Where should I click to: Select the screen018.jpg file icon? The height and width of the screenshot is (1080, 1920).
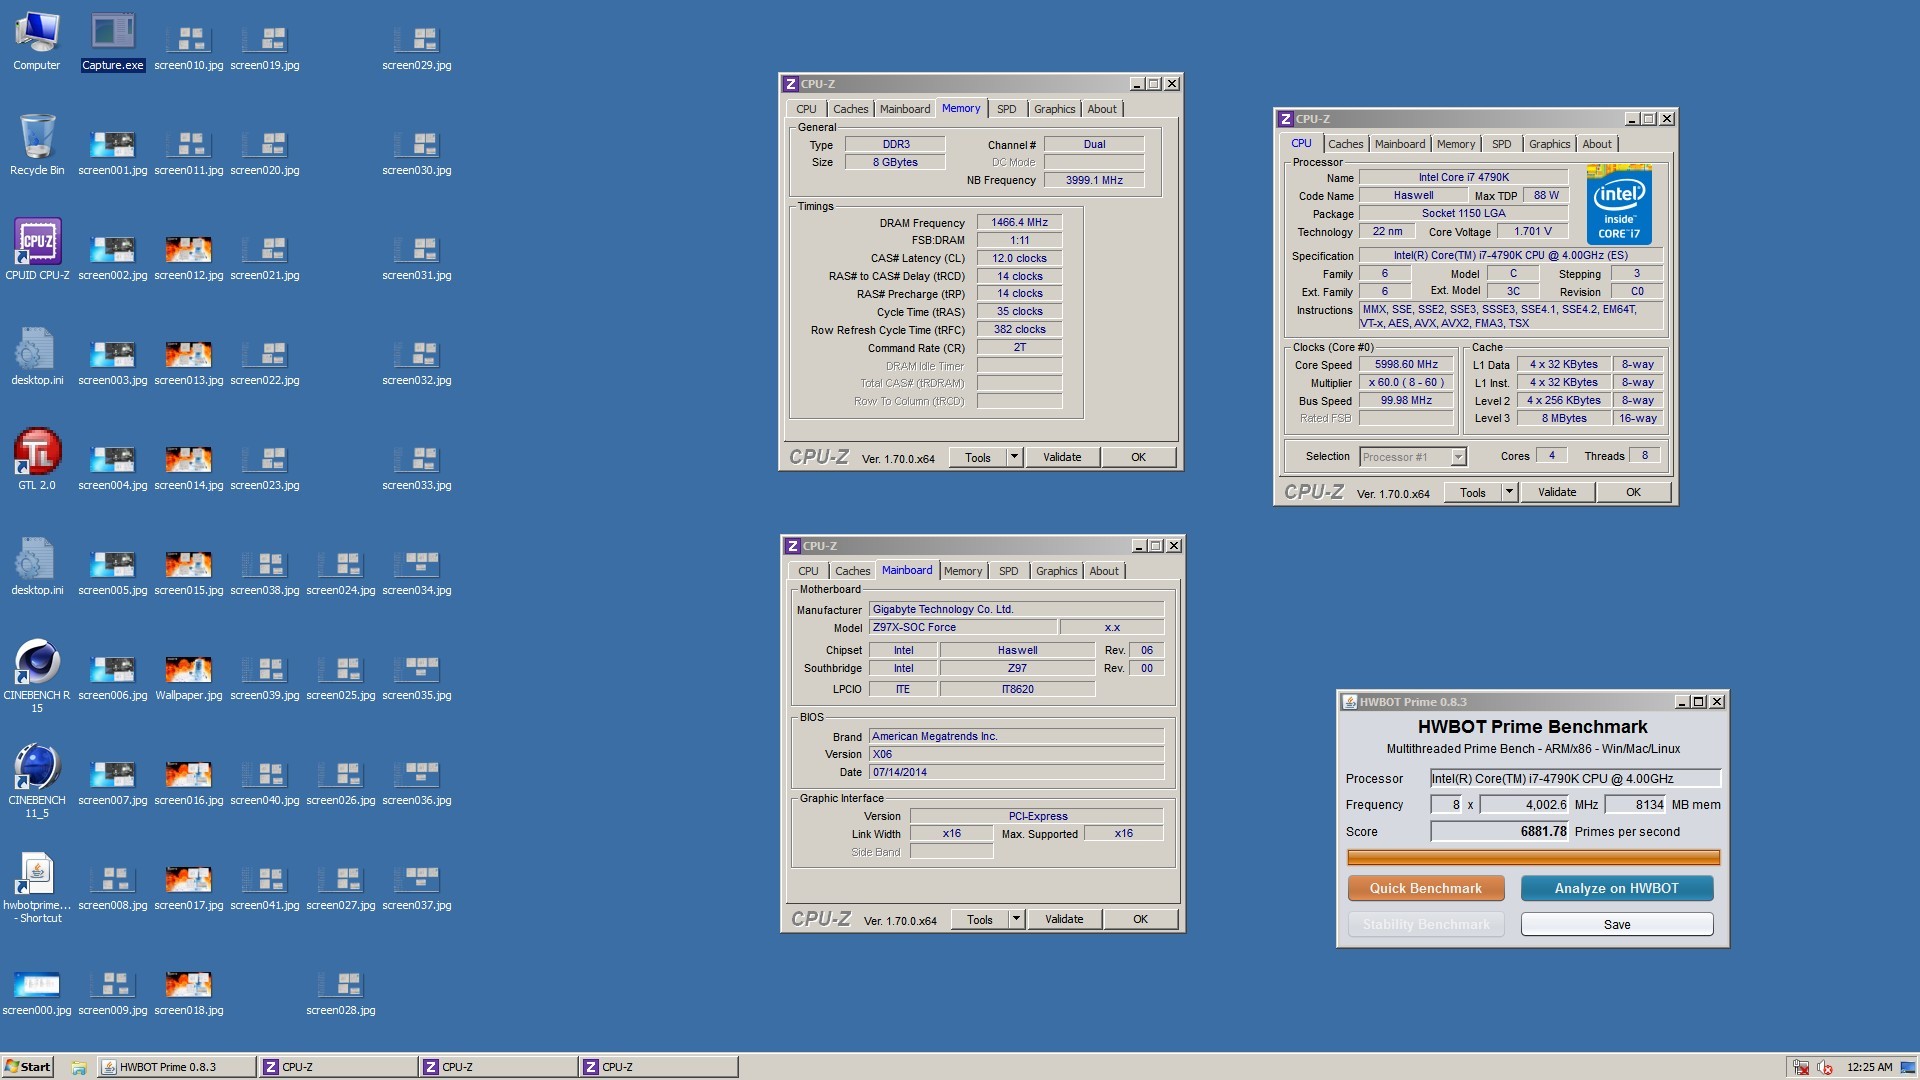(189, 992)
